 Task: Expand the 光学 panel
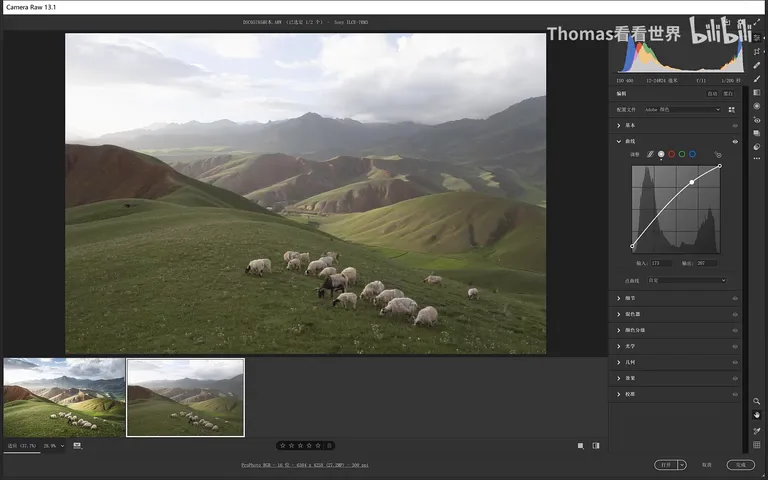(x=619, y=346)
